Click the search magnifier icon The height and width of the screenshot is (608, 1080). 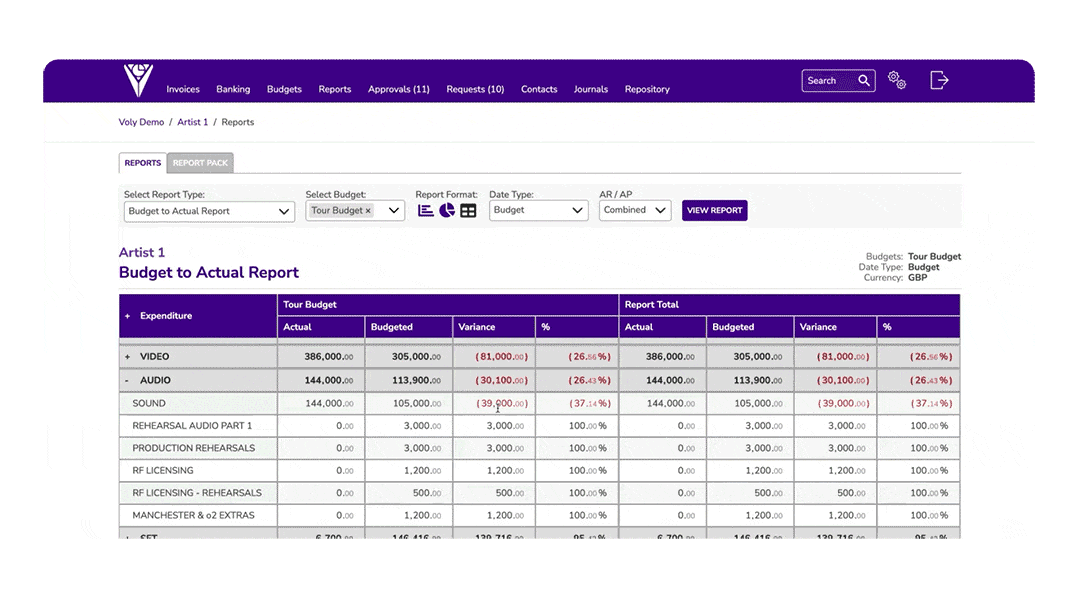864,81
